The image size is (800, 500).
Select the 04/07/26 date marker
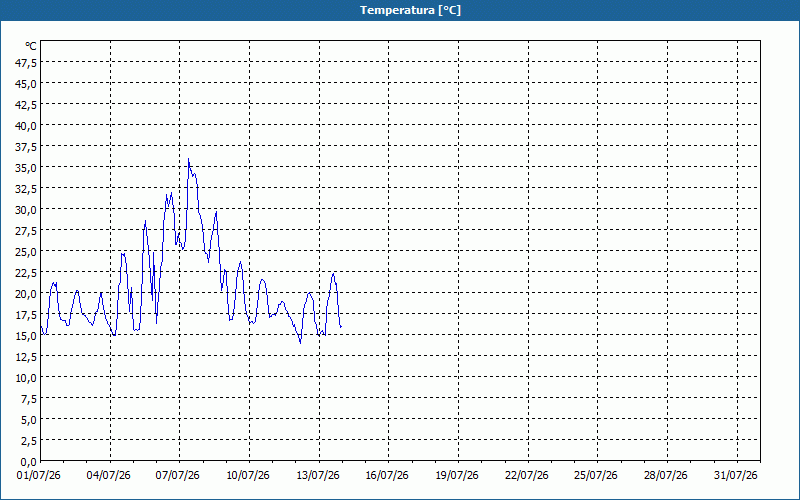(x=108, y=476)
